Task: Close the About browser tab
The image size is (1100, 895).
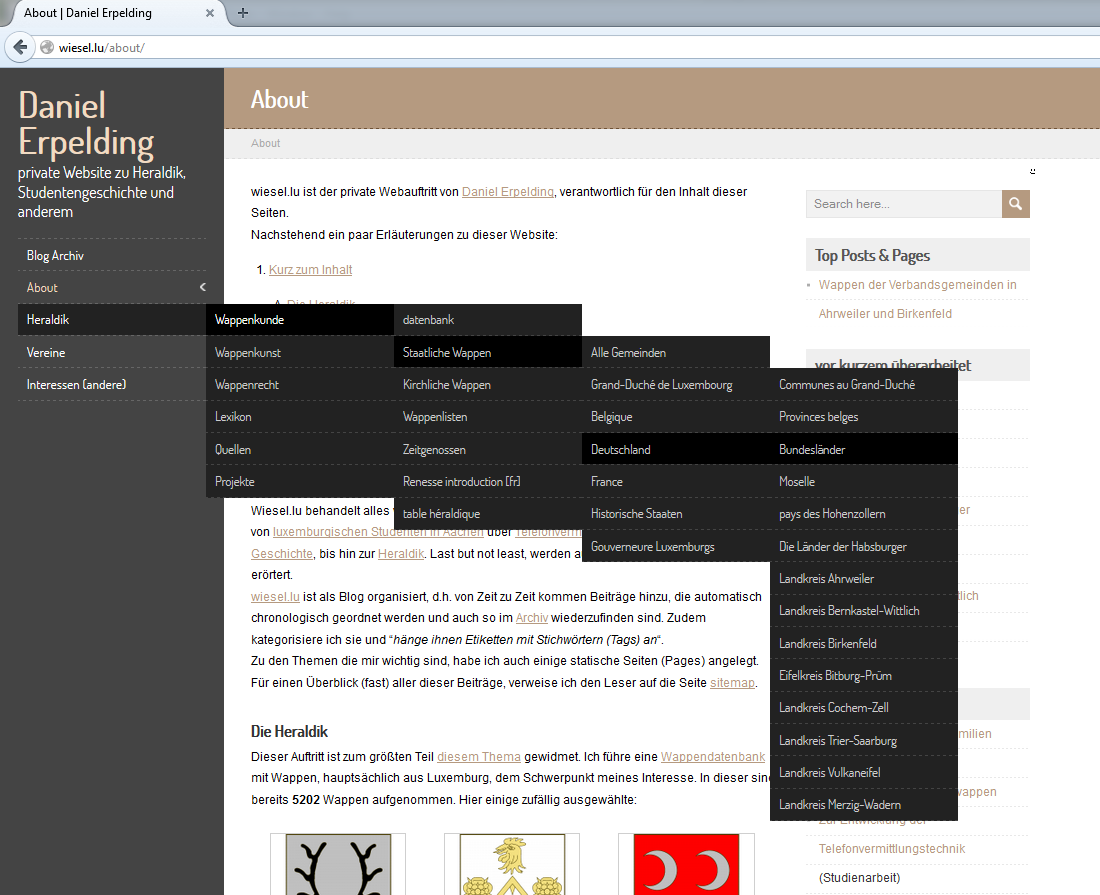Action: click(210, 13)
